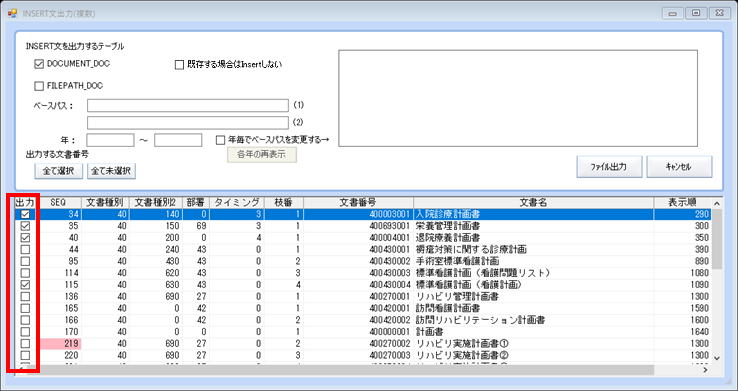738x391 pixels.
Task: Click document number 400693001 cell
Action: (359, 226)
